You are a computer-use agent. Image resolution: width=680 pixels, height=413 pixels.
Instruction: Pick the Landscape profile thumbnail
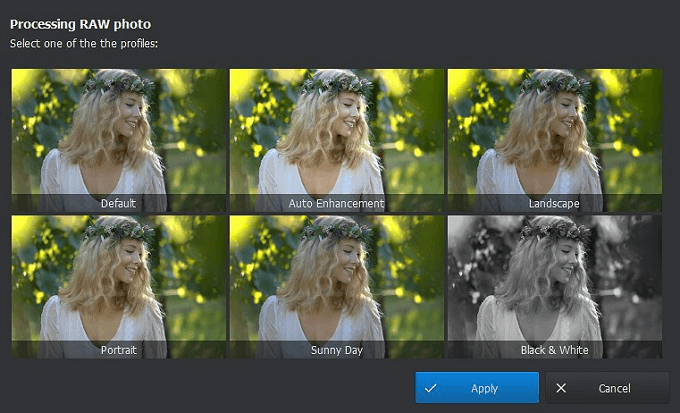pyautogui.click(x=555, y=140)
